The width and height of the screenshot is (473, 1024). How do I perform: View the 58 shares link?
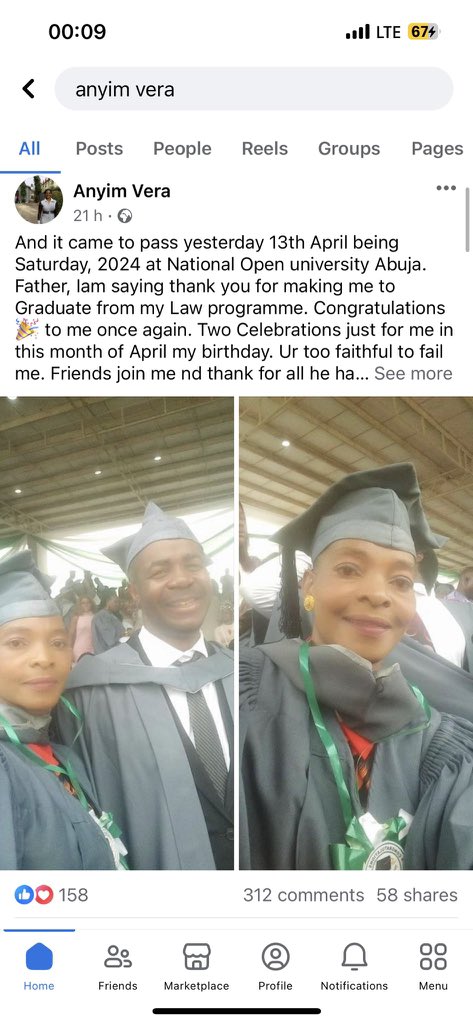[x=417, y=895]
